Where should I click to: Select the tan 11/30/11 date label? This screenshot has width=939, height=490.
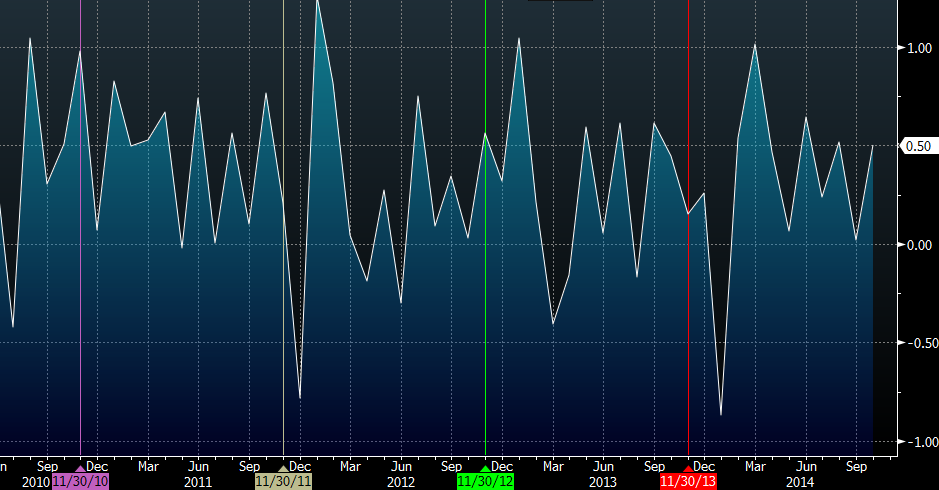pyautogui.click(x=283, y=481)
